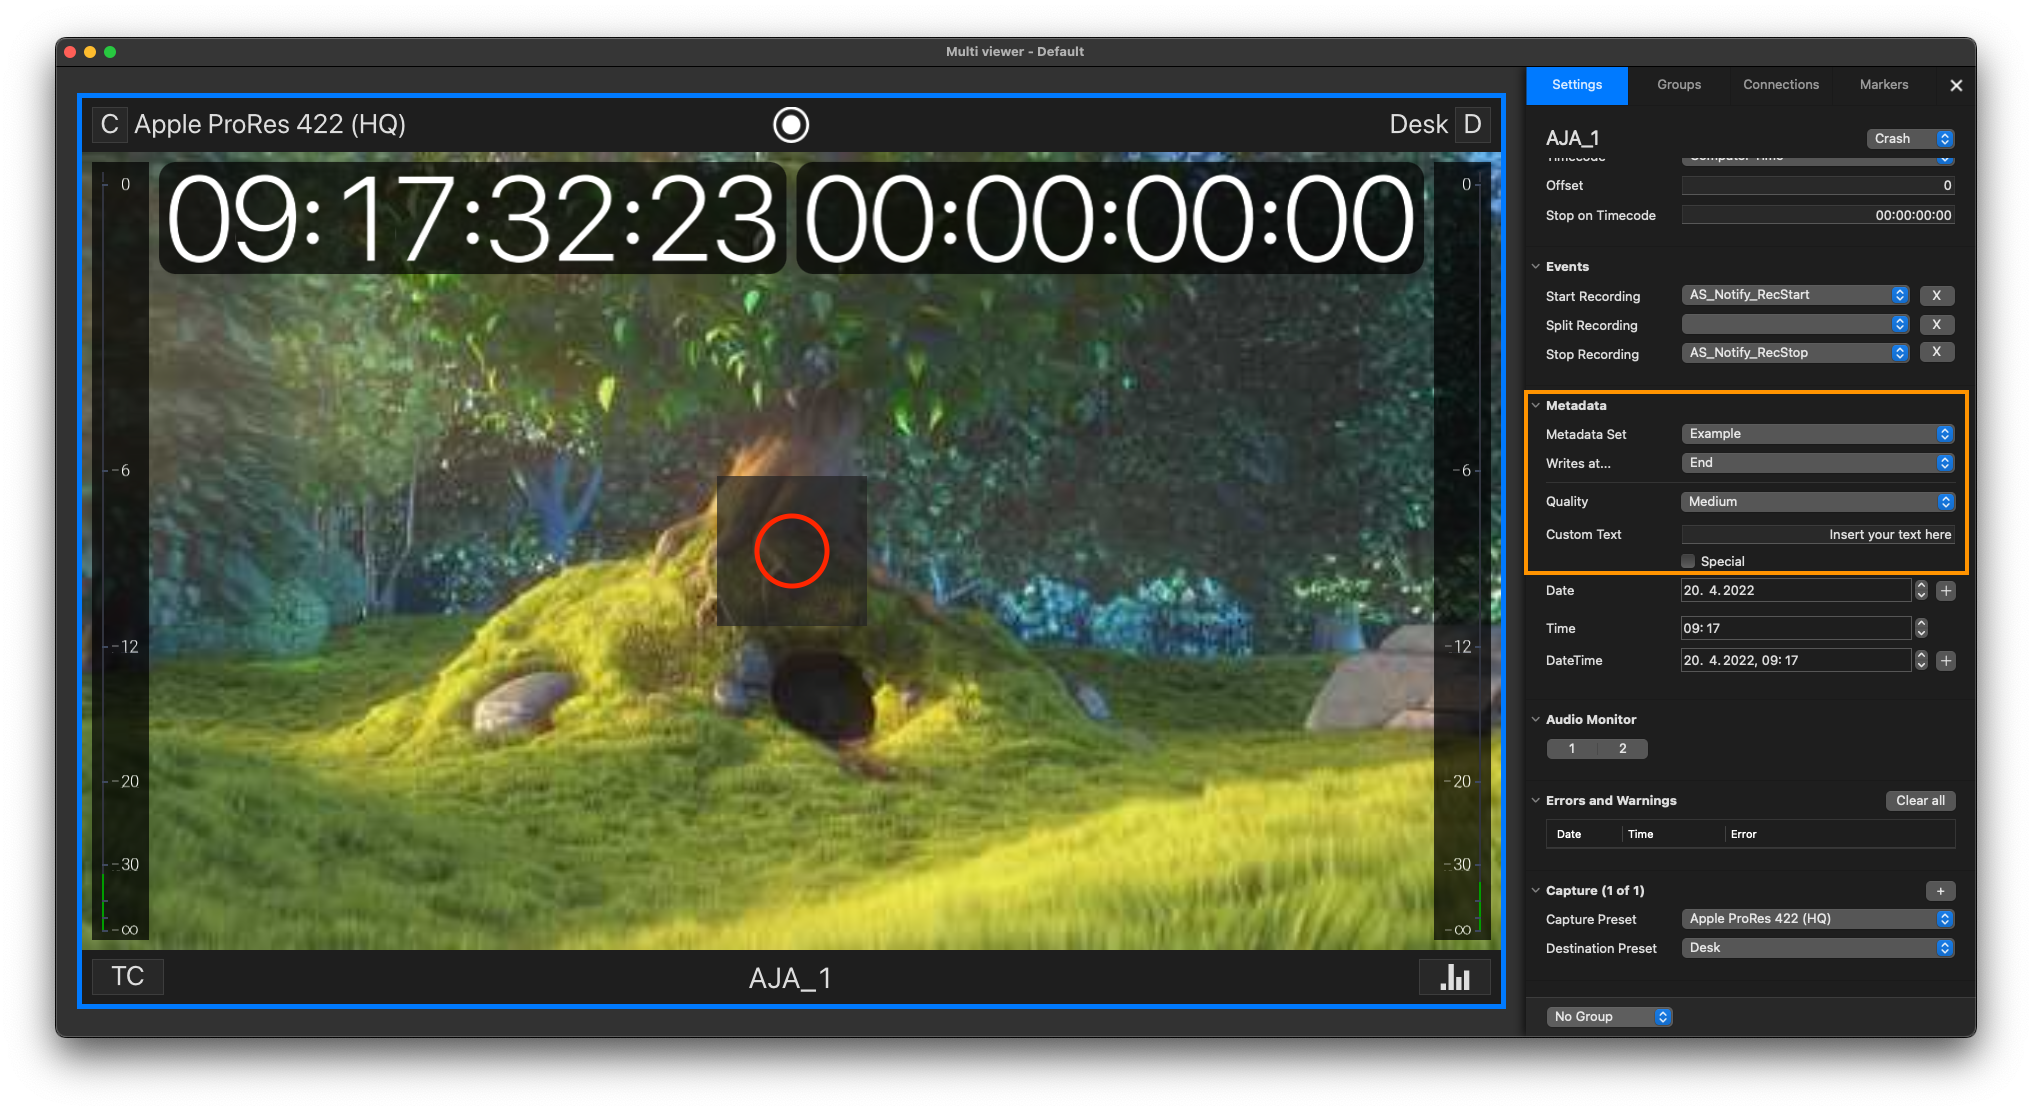
Task: Open the Metadata Set dropdown
Action: [1818, 434]
